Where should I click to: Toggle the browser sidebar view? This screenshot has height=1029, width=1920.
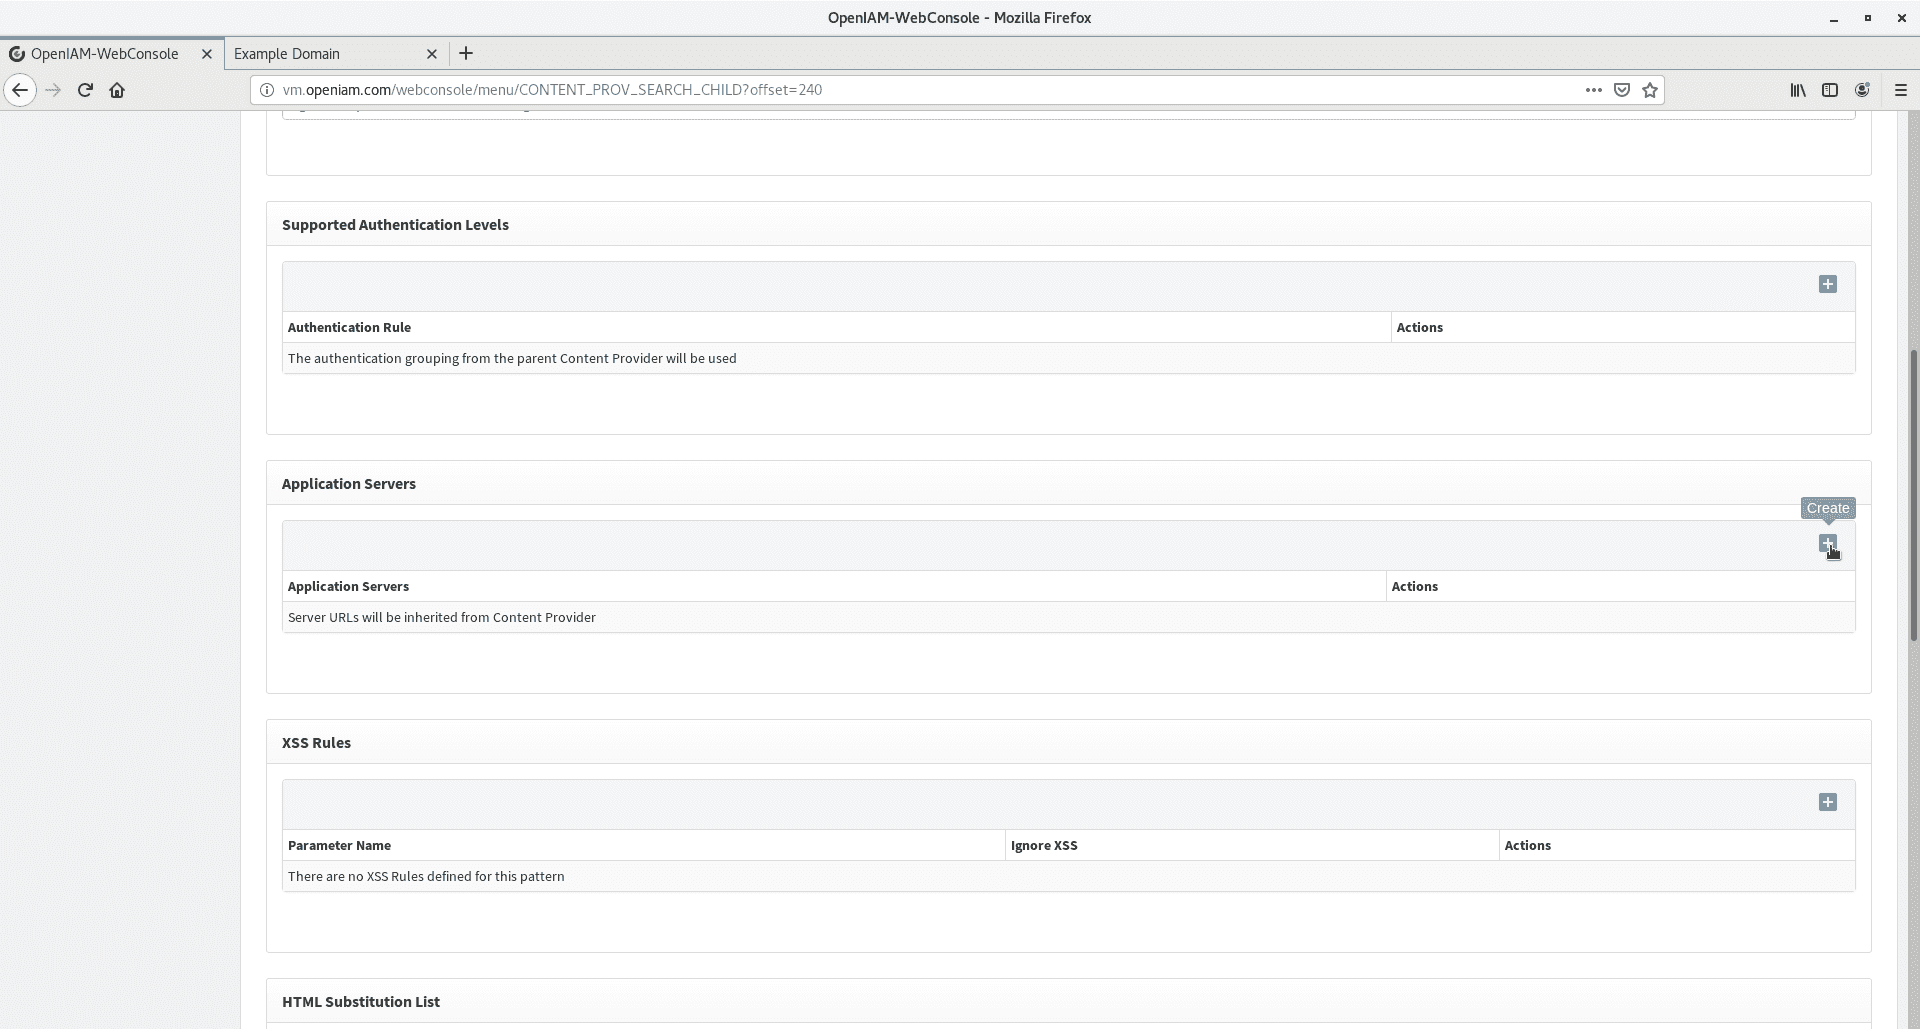pyautogui.click(x=1830, y=90)
